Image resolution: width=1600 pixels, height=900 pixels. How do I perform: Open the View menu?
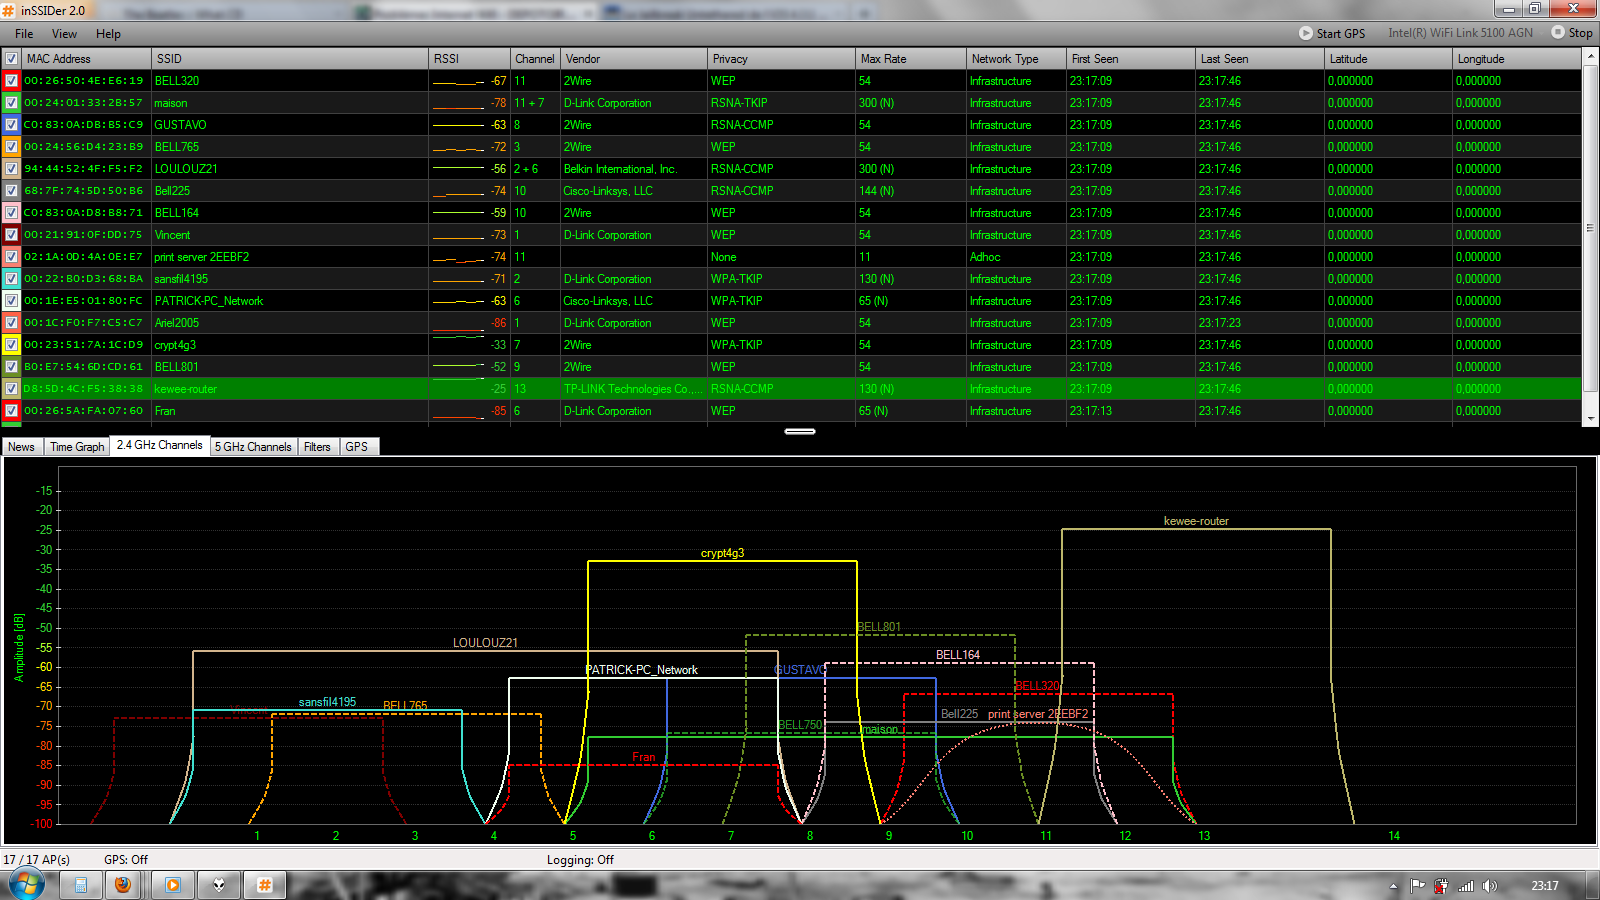point(64,34)
